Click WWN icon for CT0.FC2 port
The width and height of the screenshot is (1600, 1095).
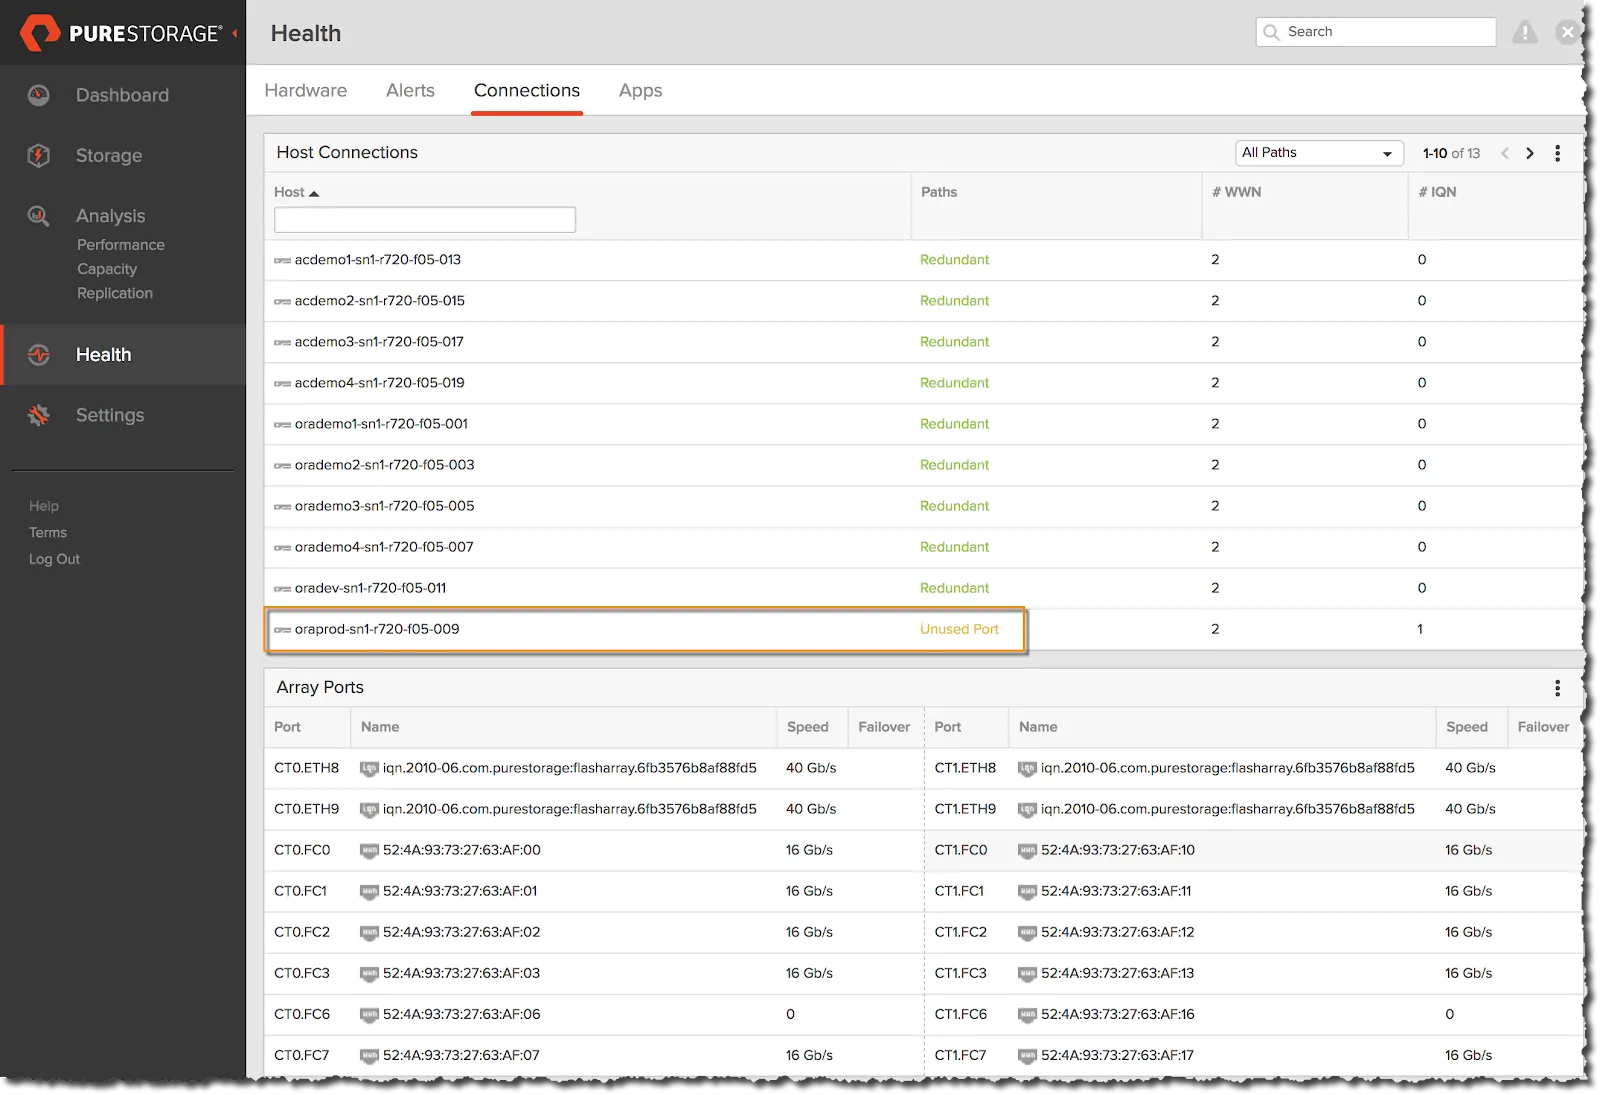coord(369,933)
